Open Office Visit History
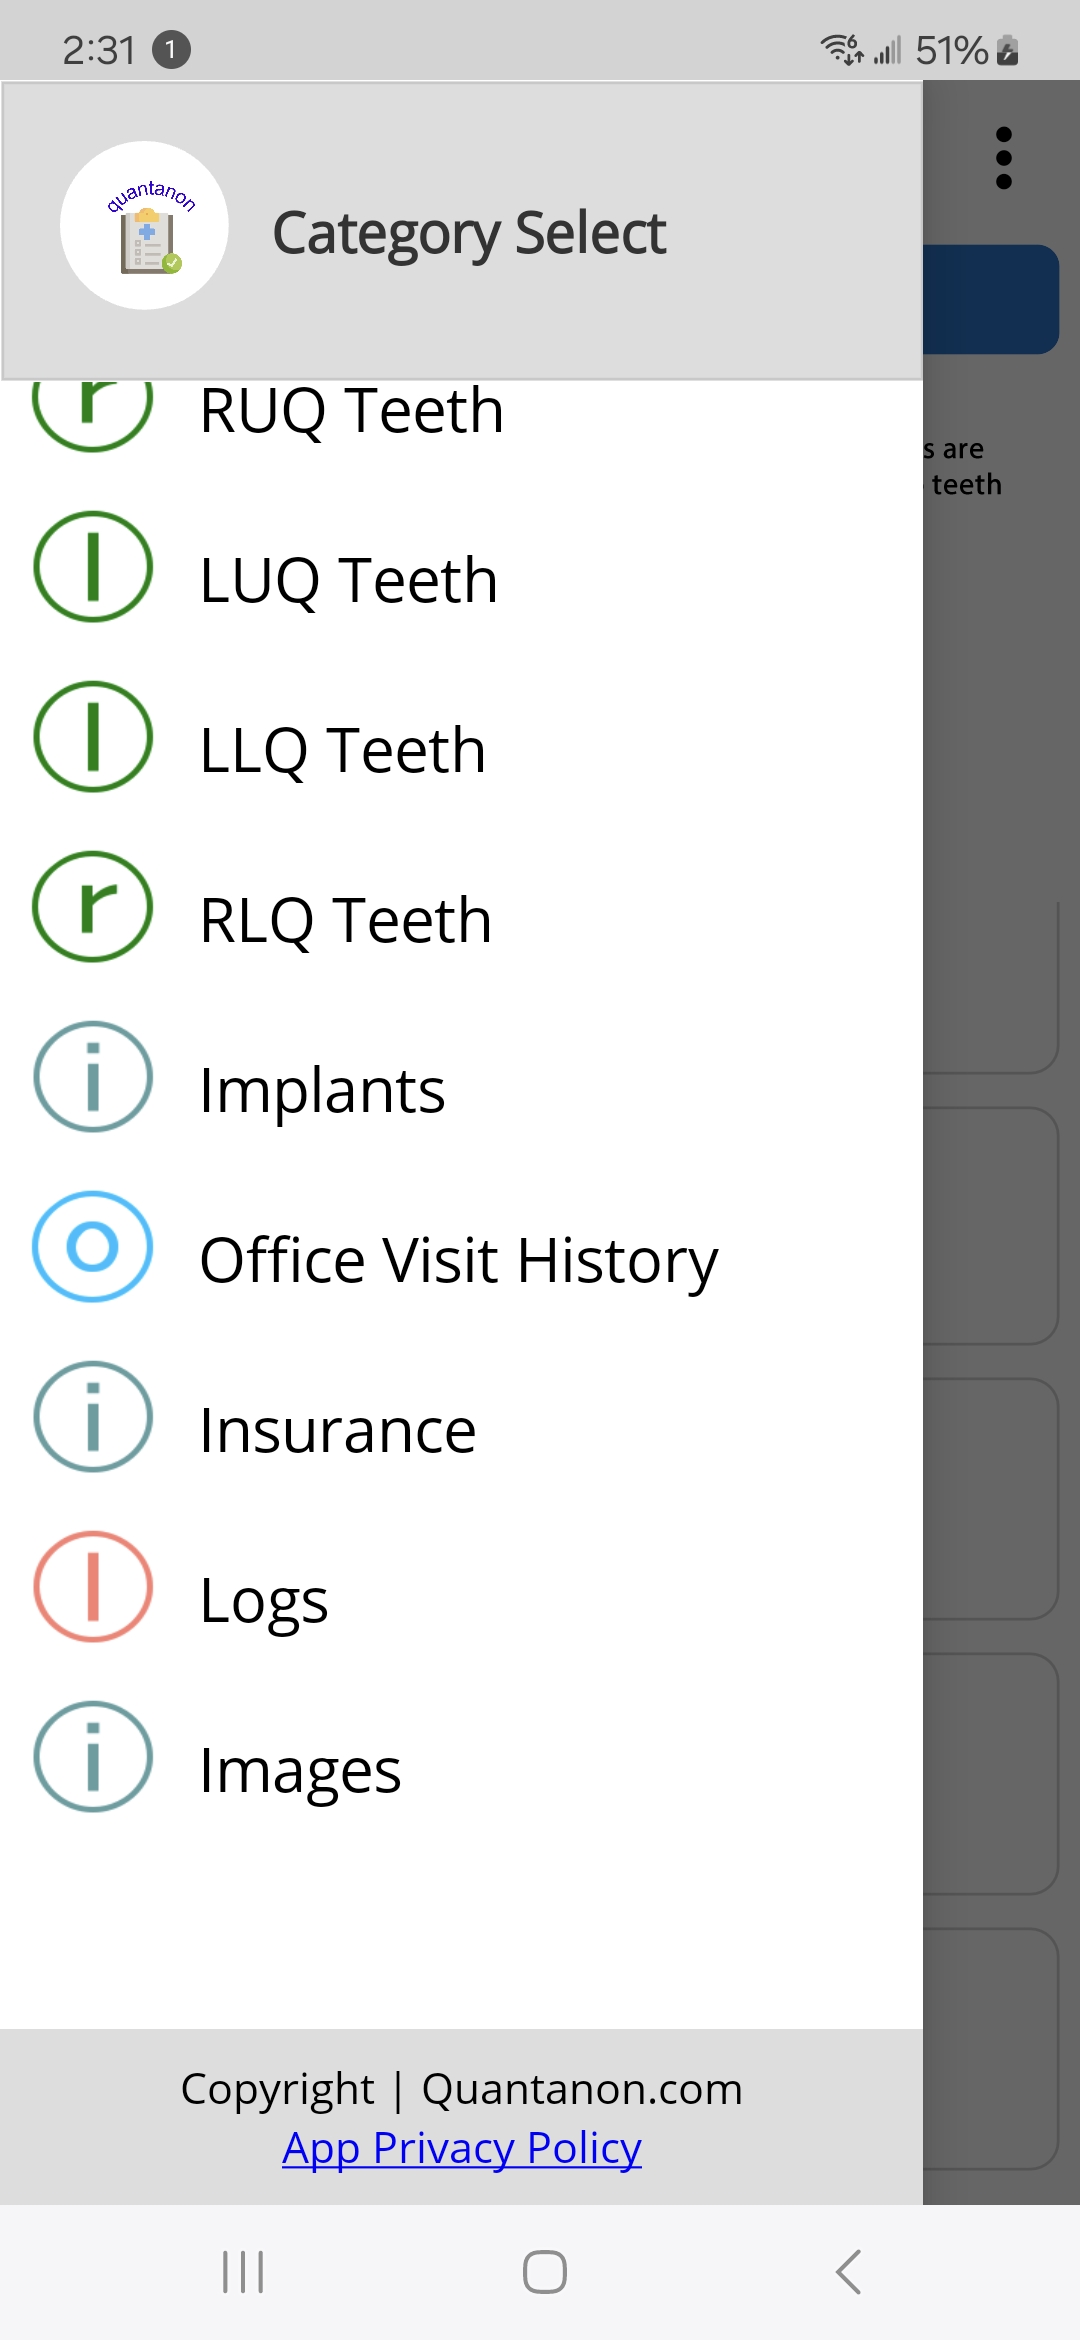The image size is (1080, 2340). click(x=458, y=1261)
